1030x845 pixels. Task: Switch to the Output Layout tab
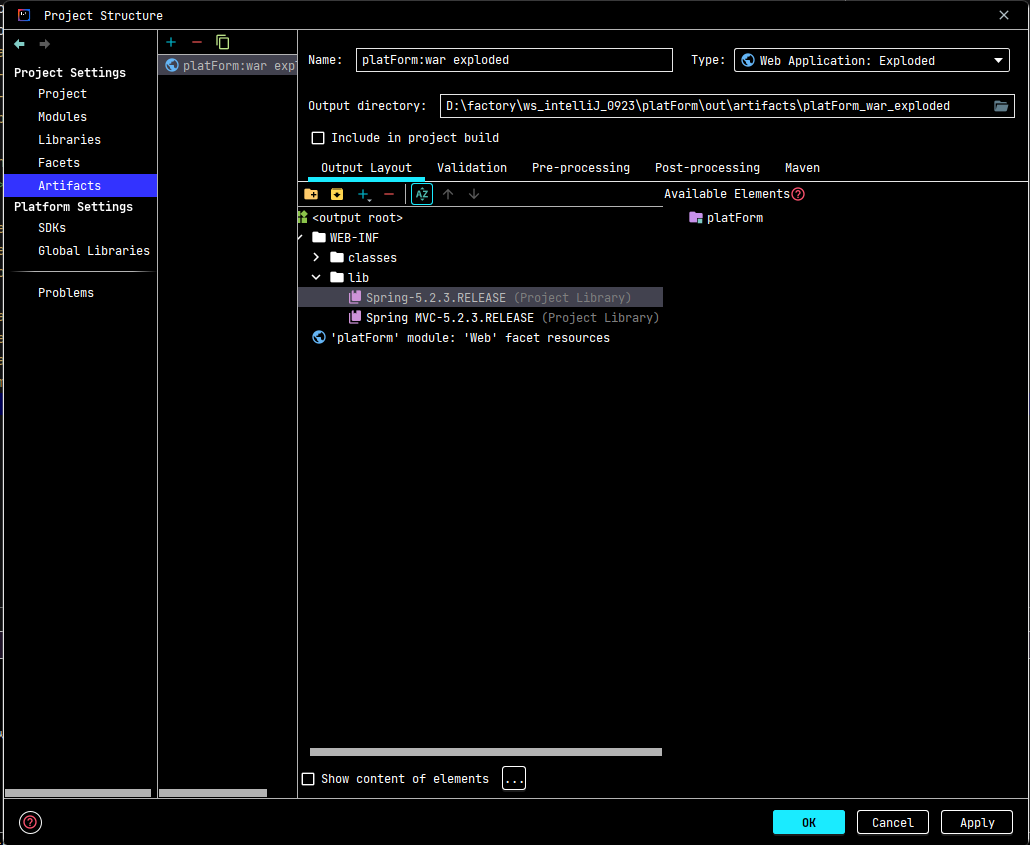(x=366, y=168)
